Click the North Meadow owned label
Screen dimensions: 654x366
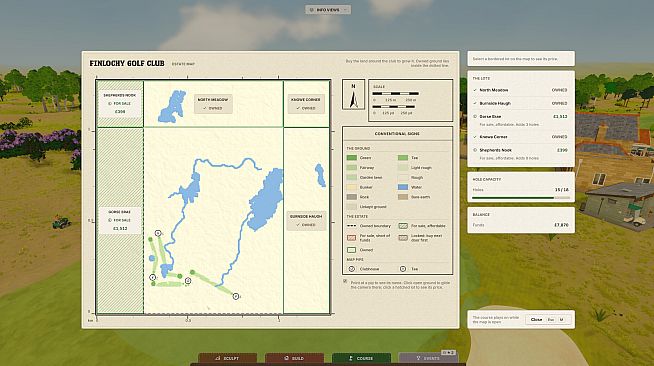pos(213,104)
